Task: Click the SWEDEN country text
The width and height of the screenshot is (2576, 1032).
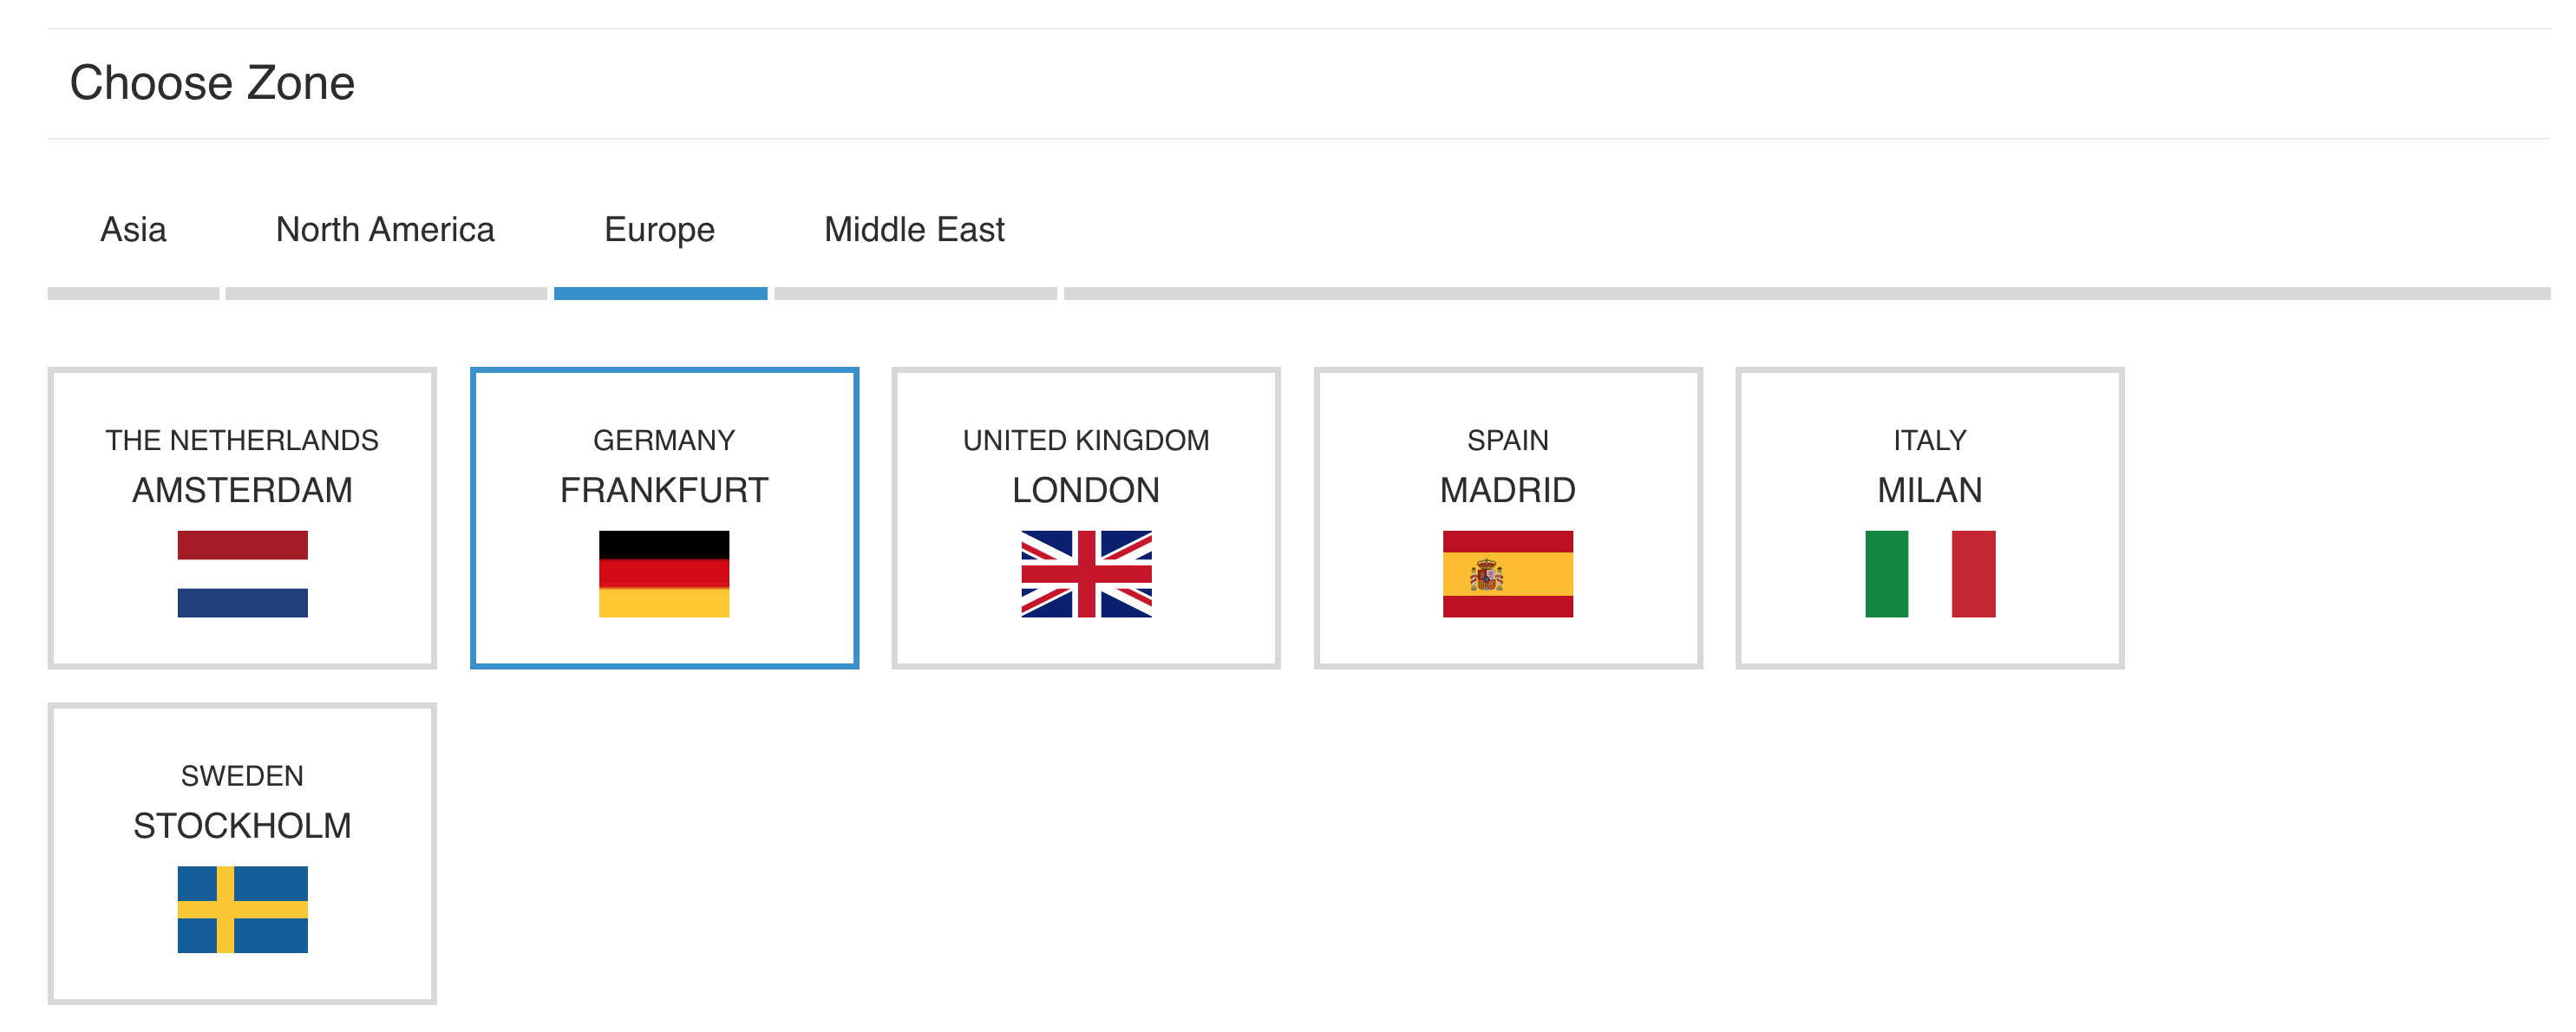Action: pyautogui.click(x=242, y=776)
